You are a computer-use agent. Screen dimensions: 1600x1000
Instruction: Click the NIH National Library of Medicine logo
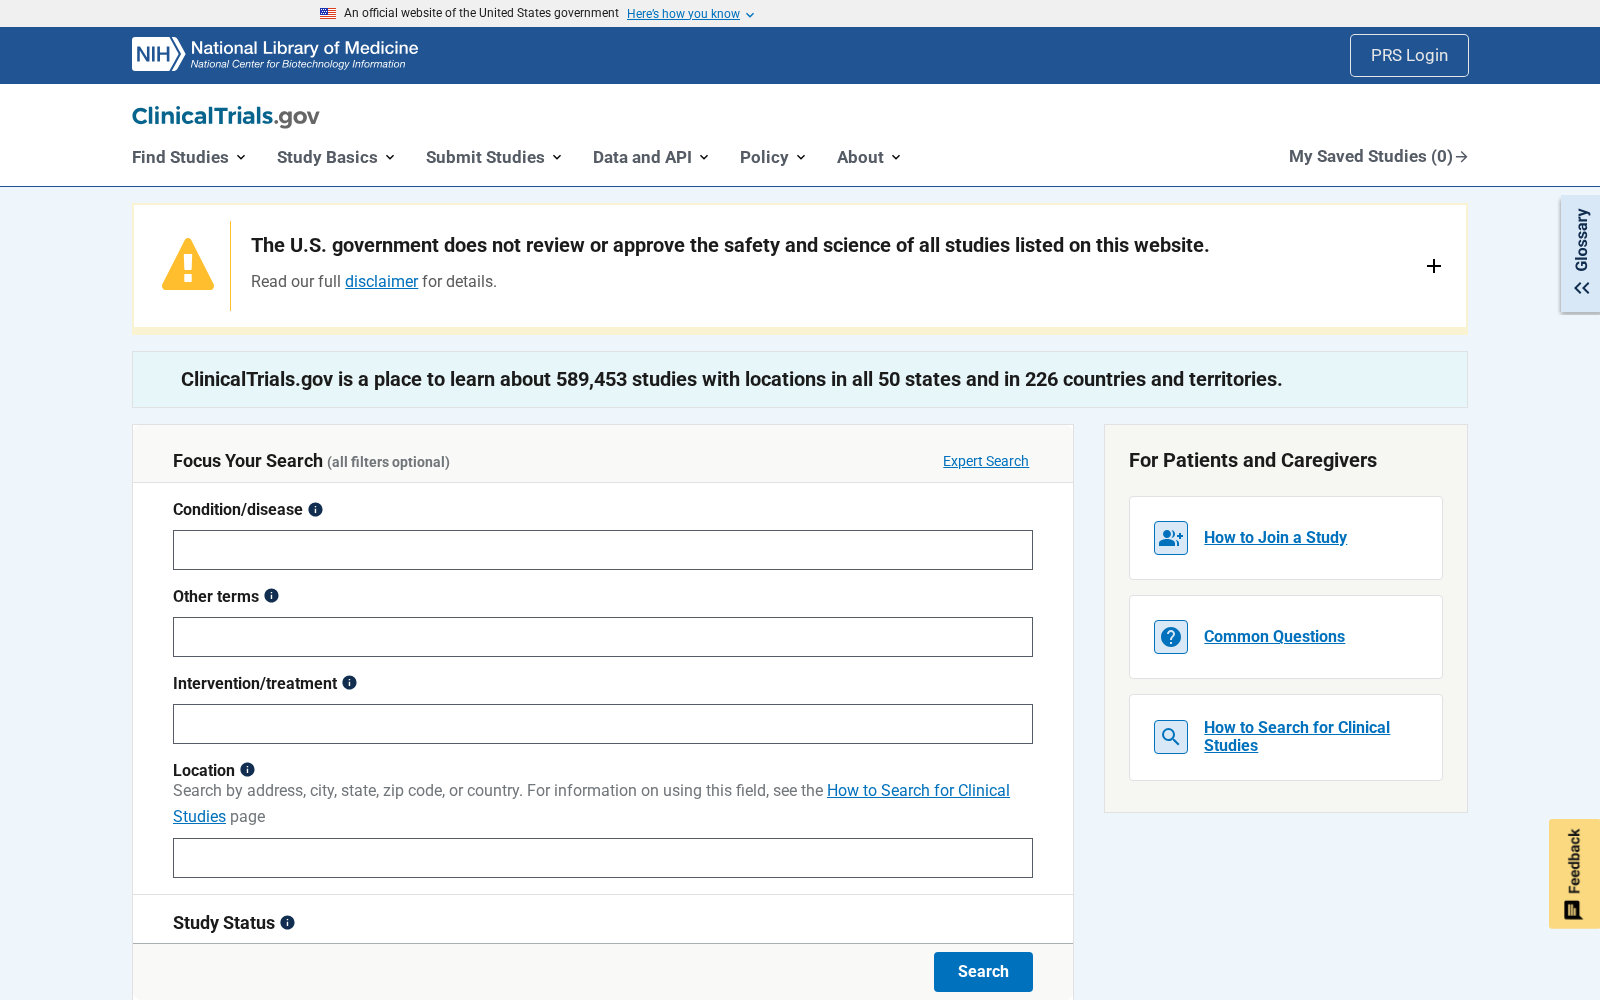click(x=275, y=55)
